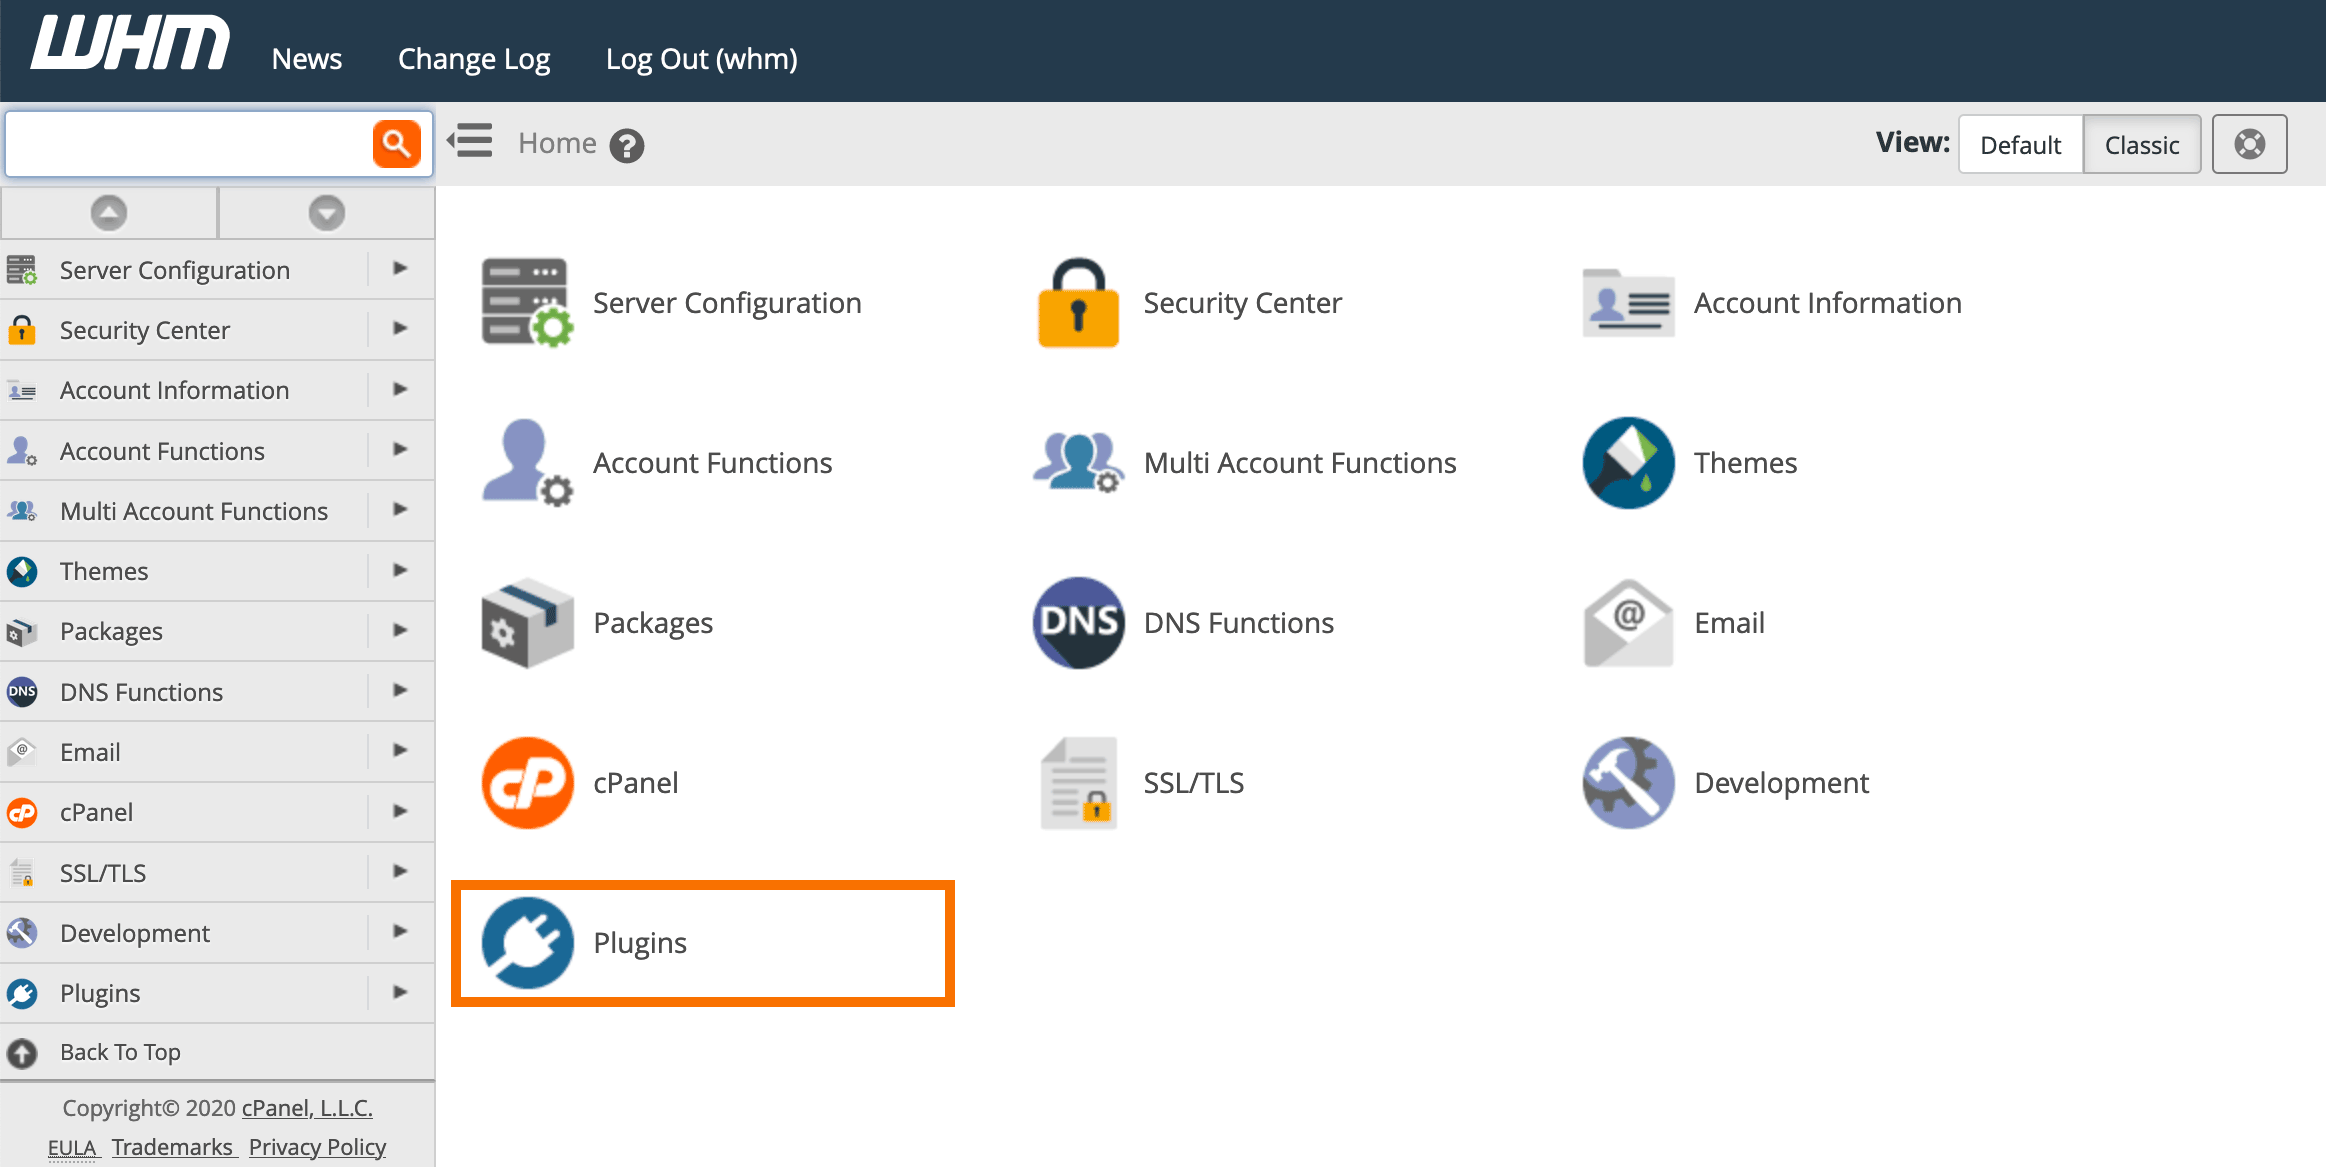Toggle the sidebar collapse hamburger icon
The width and height of the screenshot is (2326, 1167).
tap(470, 142)
